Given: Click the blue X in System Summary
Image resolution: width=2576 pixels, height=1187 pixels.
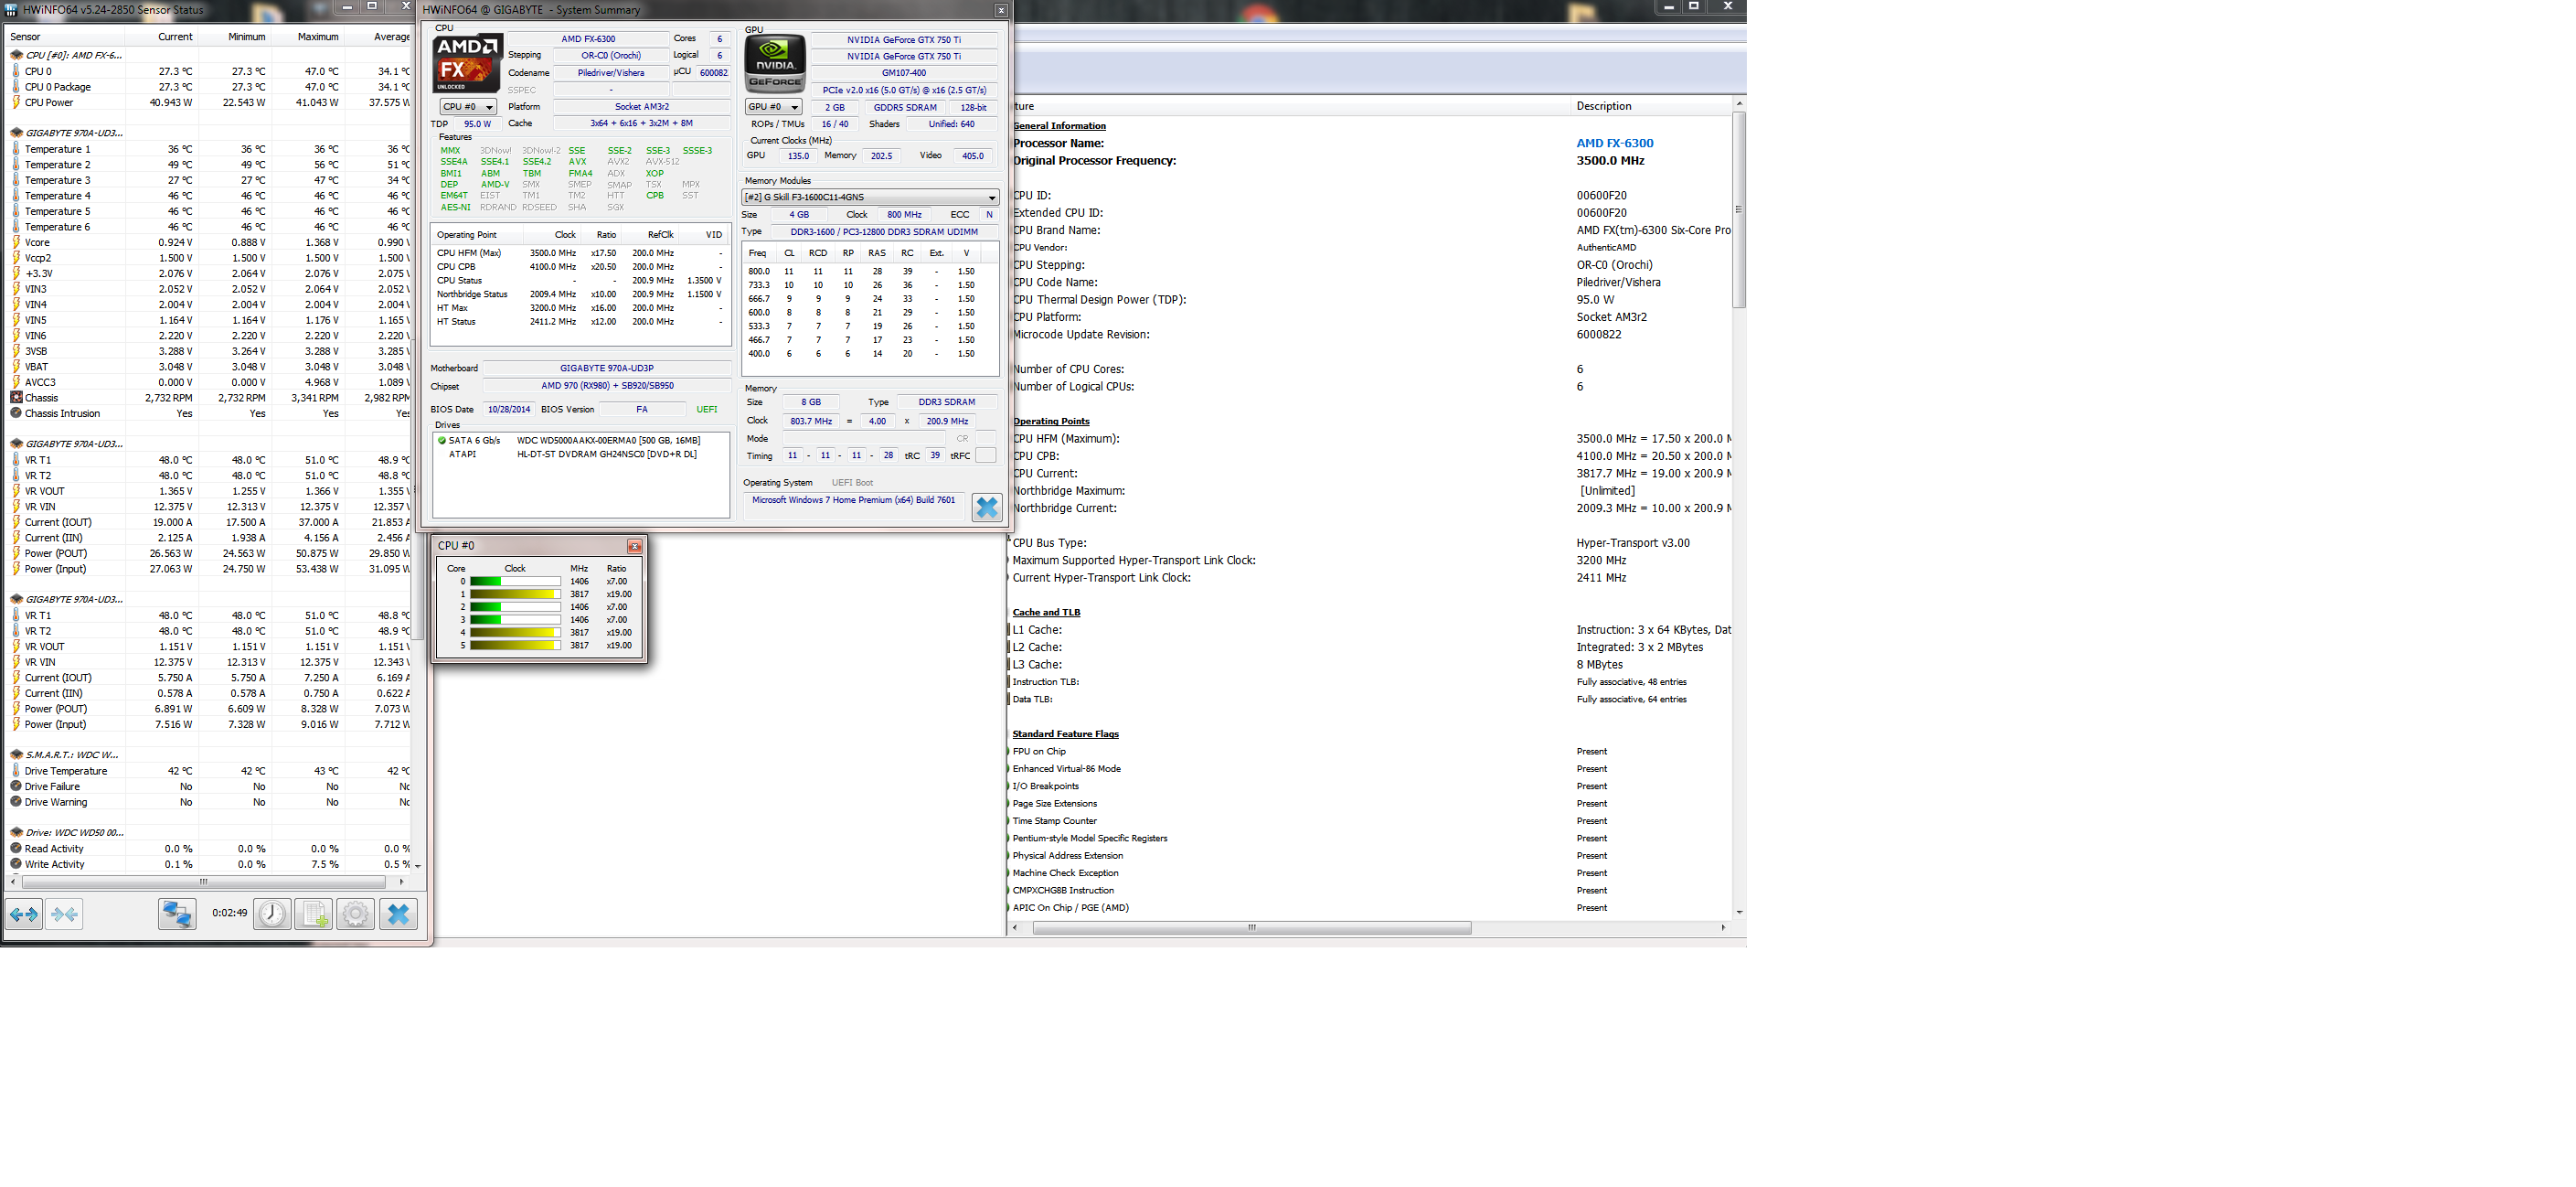Looking at the screenshot, I should (x=986, y=508).
